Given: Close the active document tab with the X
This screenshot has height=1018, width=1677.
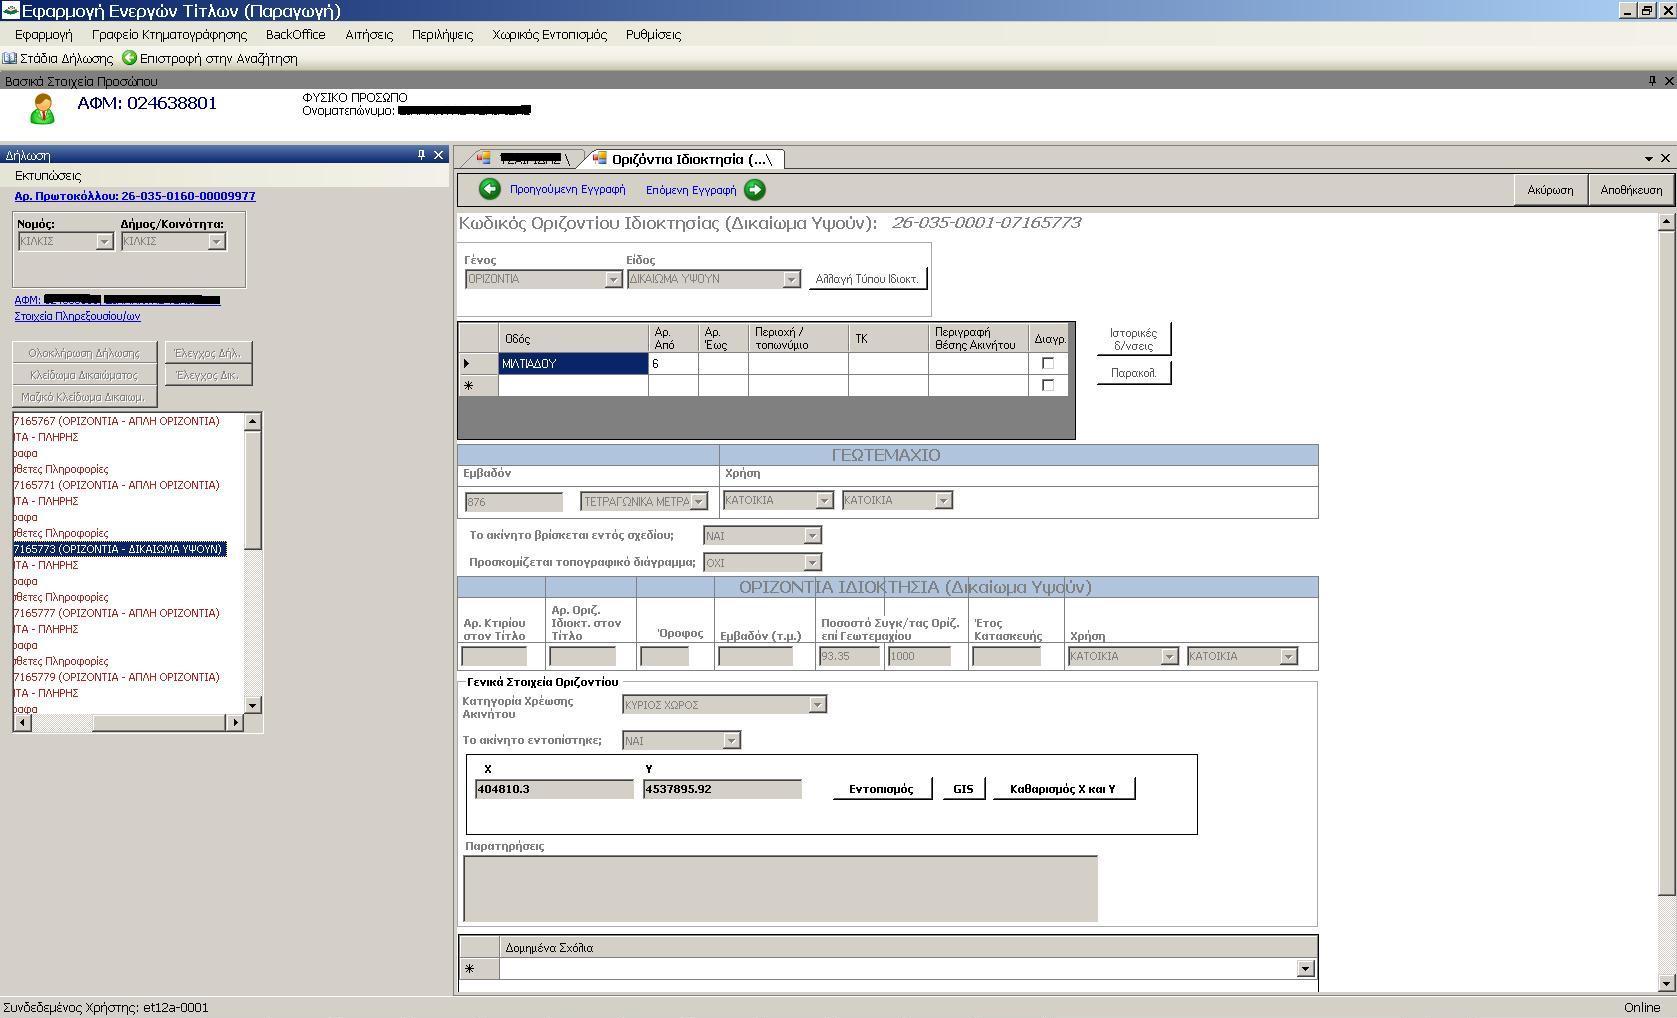Looking at the screenshot, I should click(x=1665, y=158).
